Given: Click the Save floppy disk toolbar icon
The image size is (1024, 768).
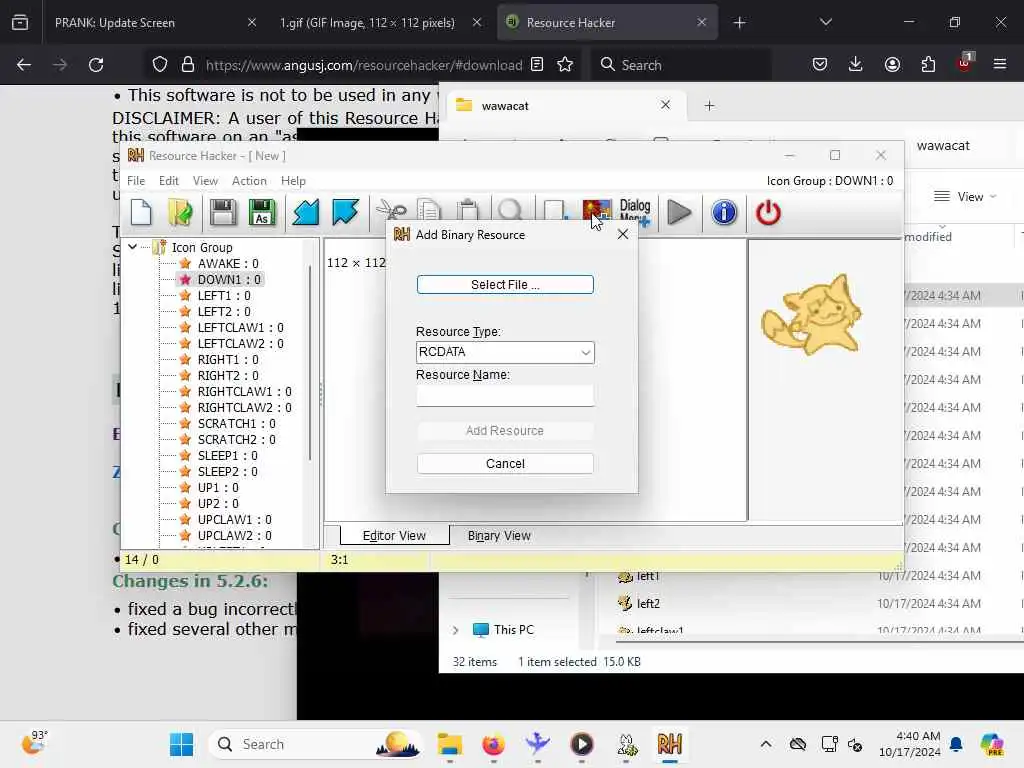Looking at the screenshot, I should coord(222,212).
